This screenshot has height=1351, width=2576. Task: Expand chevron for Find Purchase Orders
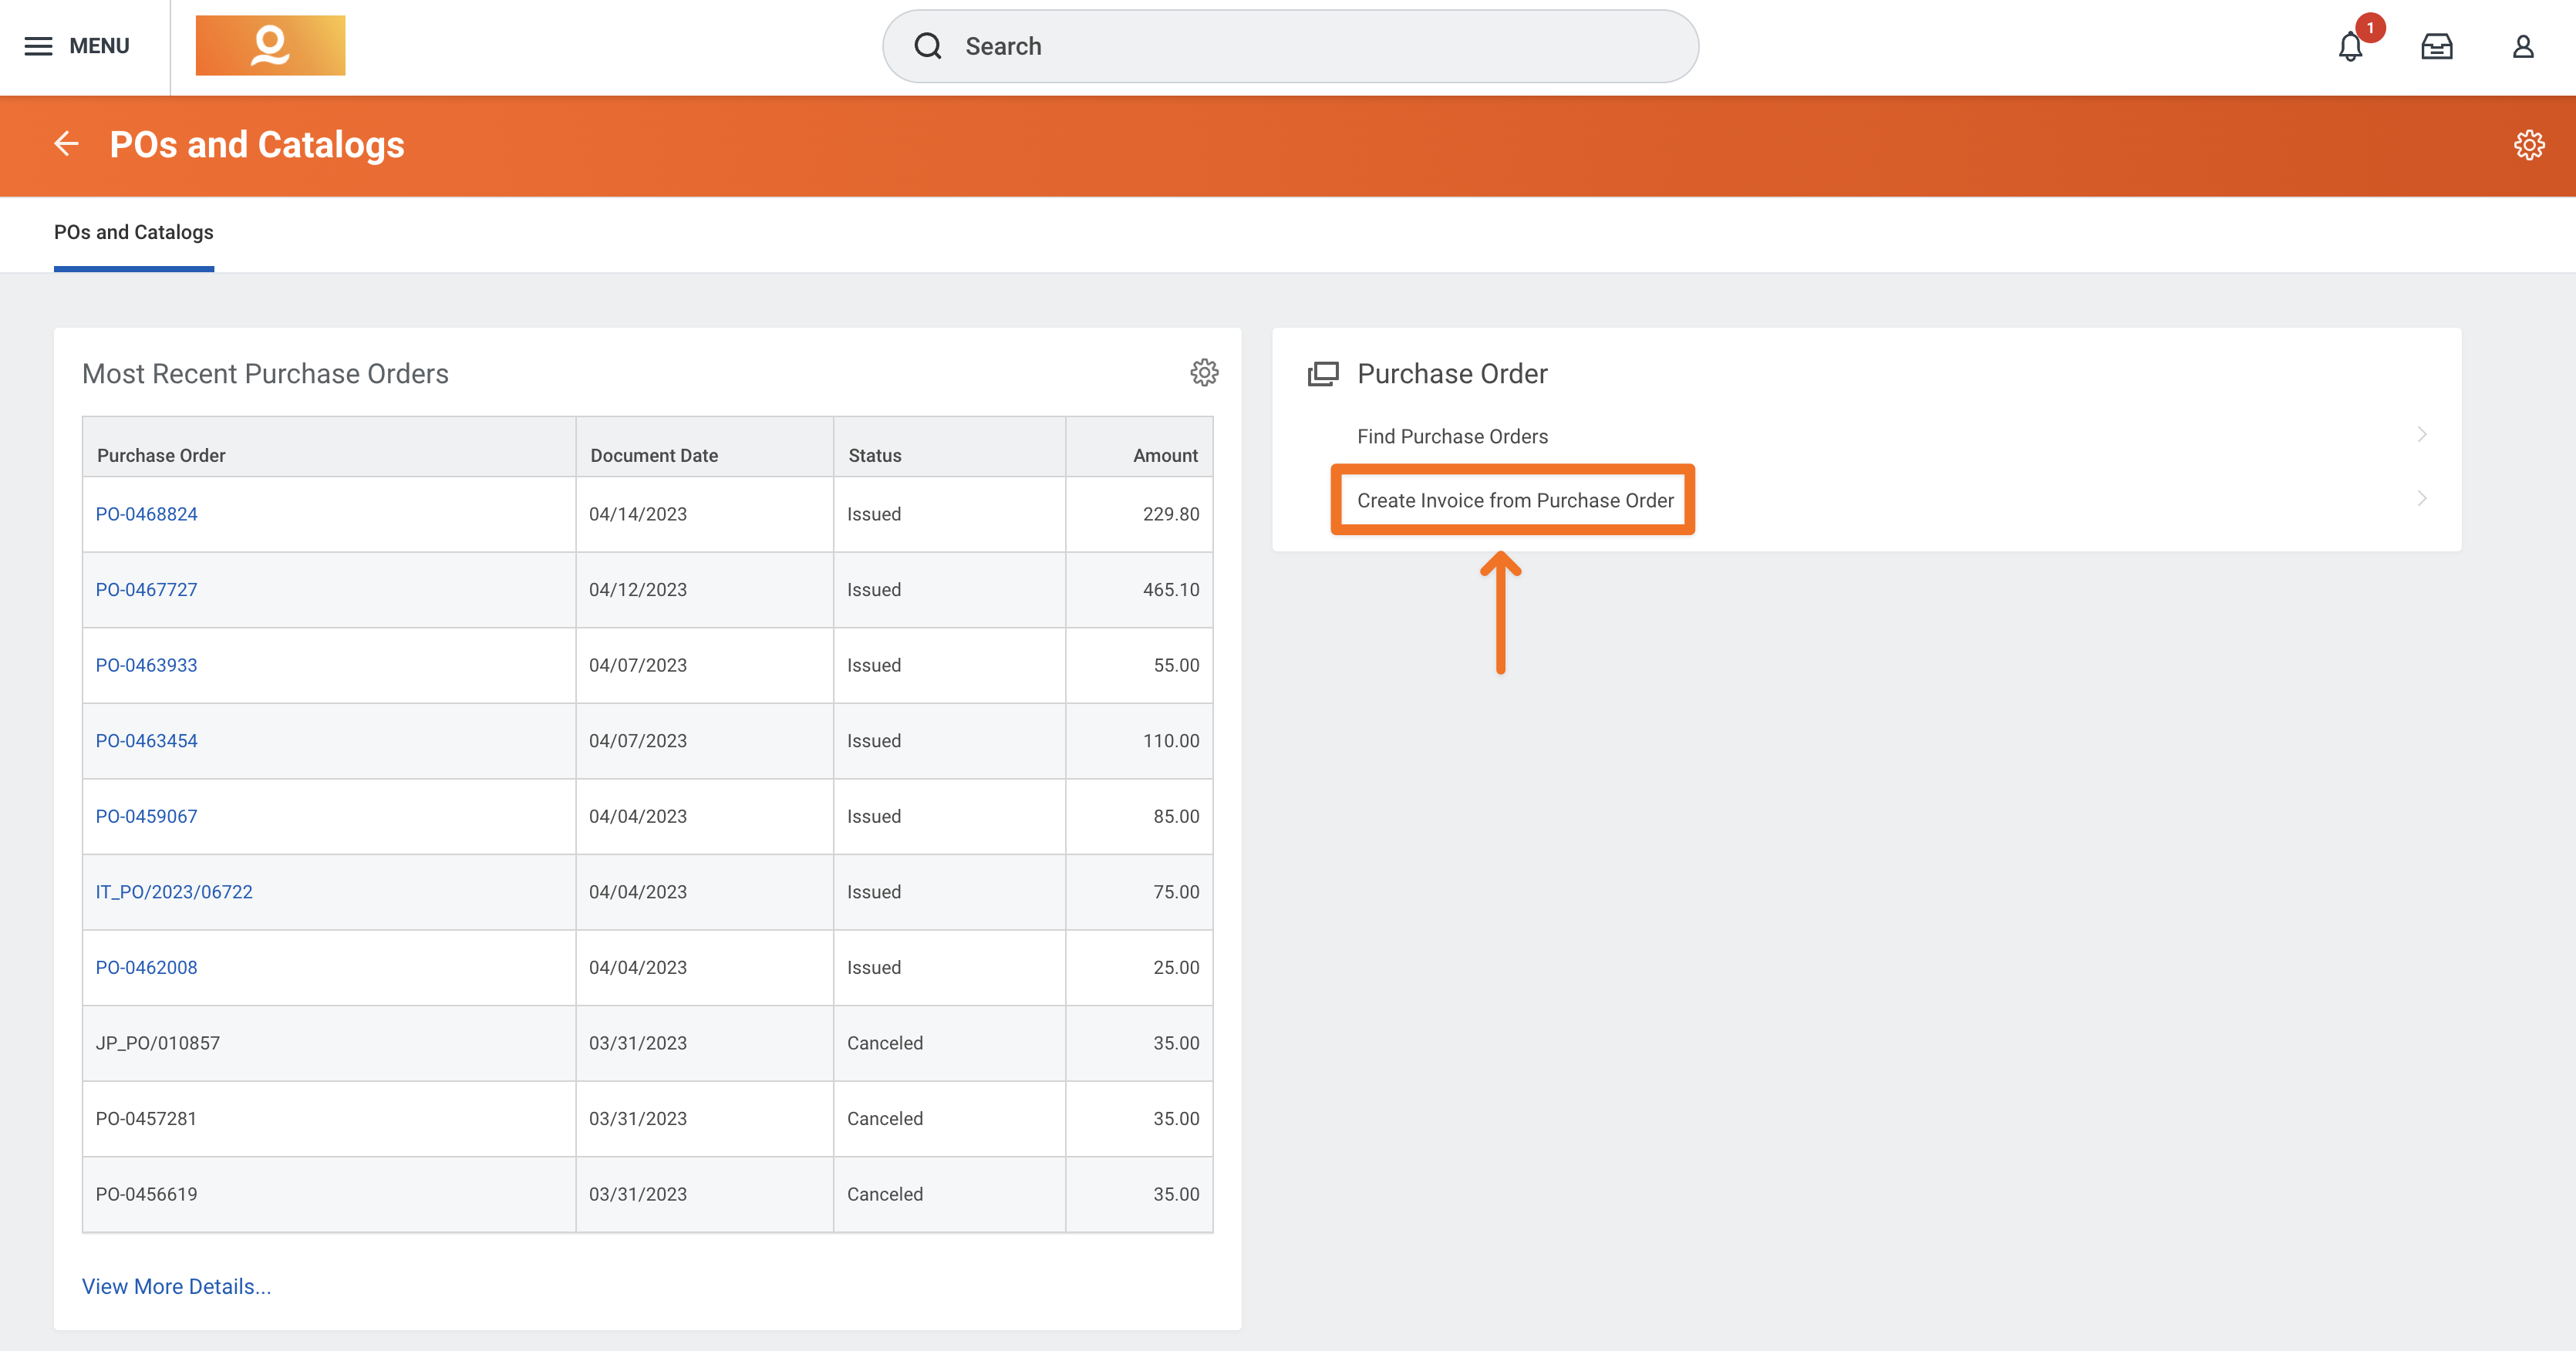coord(2421,434)
